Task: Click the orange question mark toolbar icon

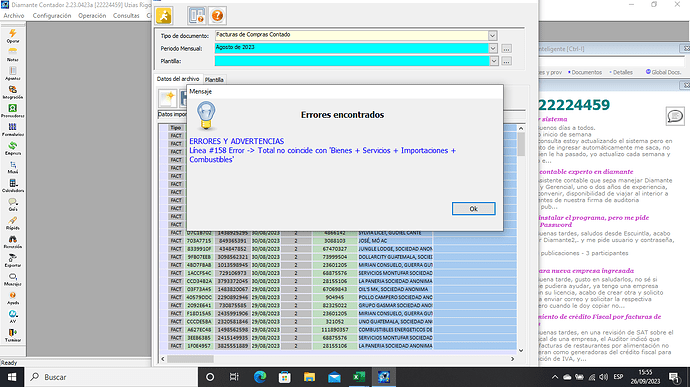Action: click(217, 15)
